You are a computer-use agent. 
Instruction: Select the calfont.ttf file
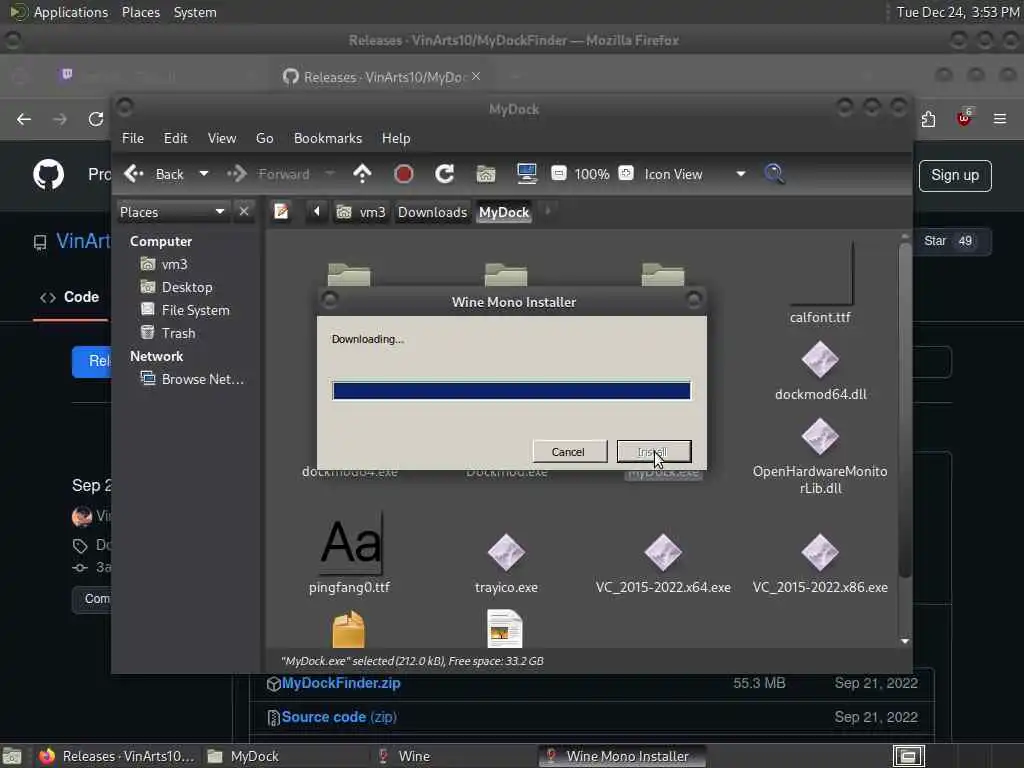(x=820, y=282)
